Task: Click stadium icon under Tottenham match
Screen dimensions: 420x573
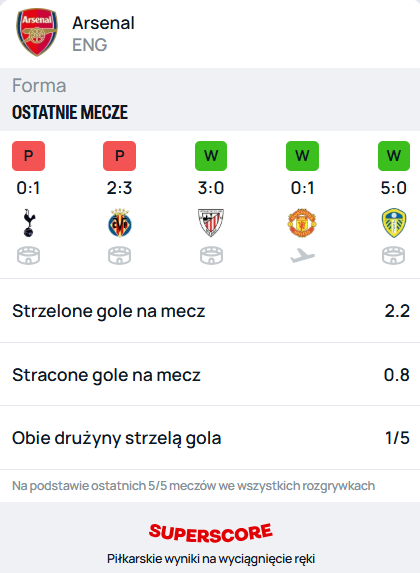Action: tap(29, 255)
